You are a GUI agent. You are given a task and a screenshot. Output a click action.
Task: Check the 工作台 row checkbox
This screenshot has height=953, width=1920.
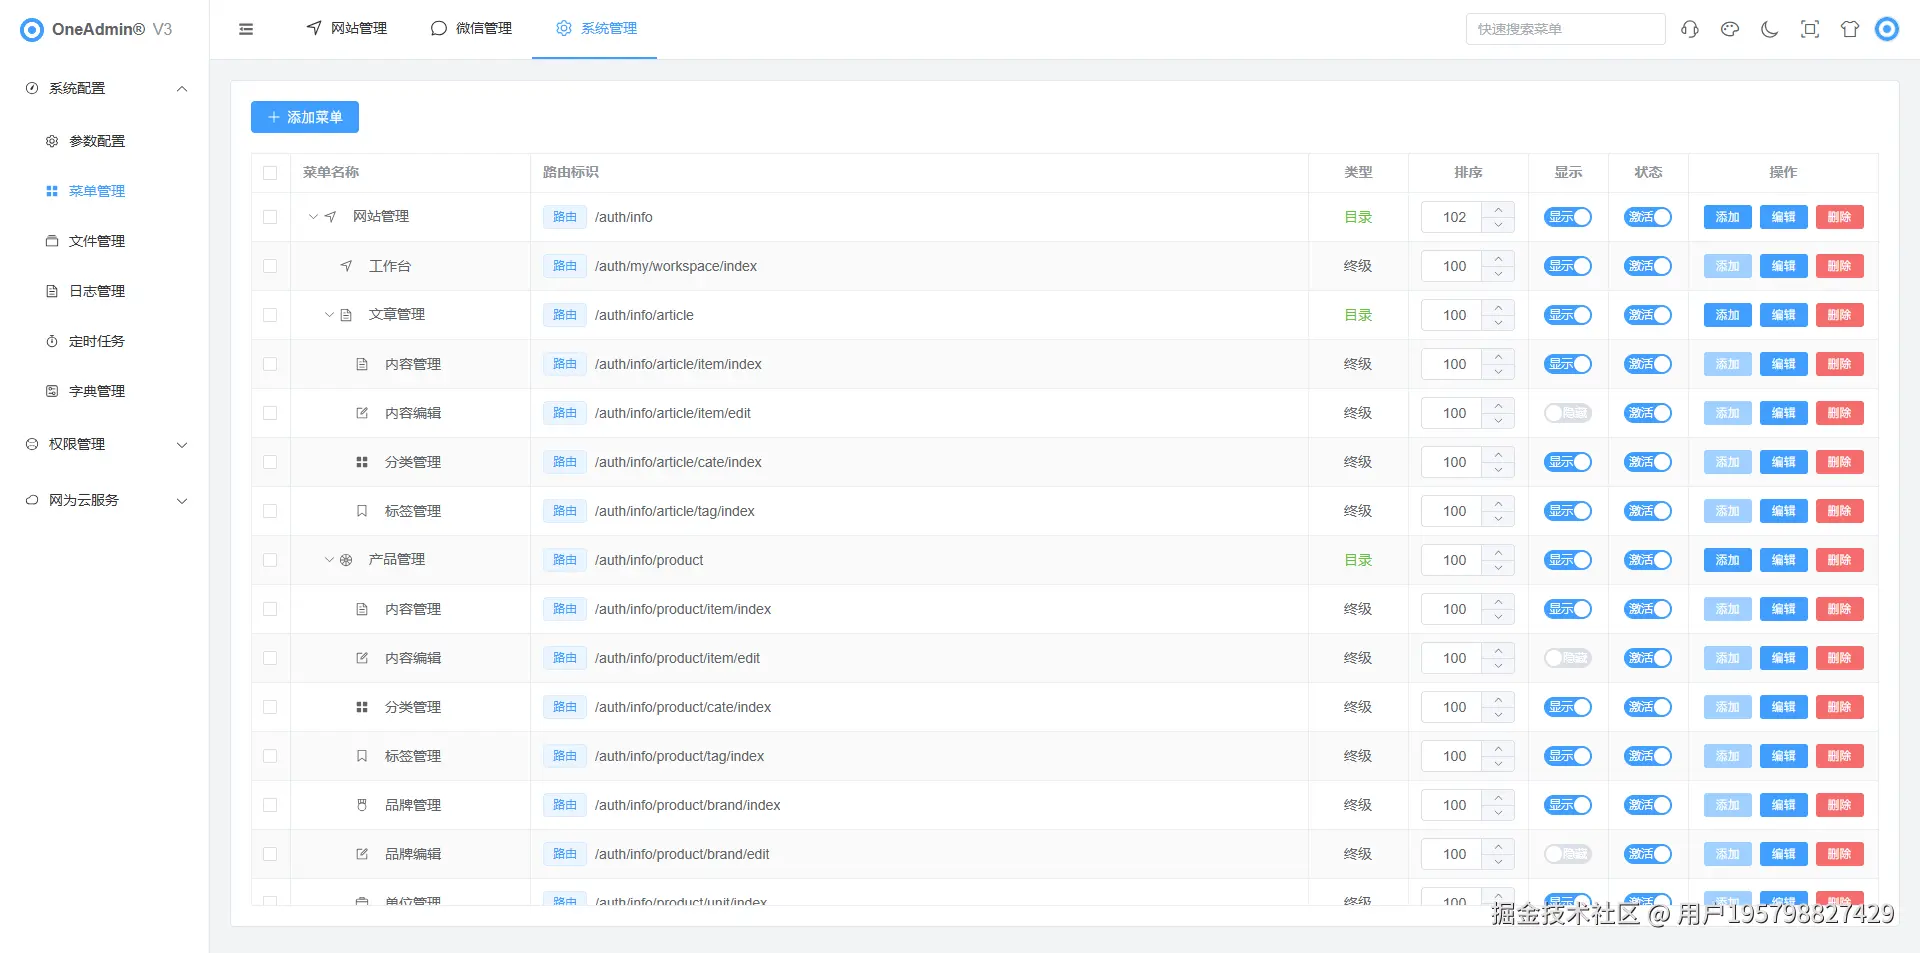[270, 266]
